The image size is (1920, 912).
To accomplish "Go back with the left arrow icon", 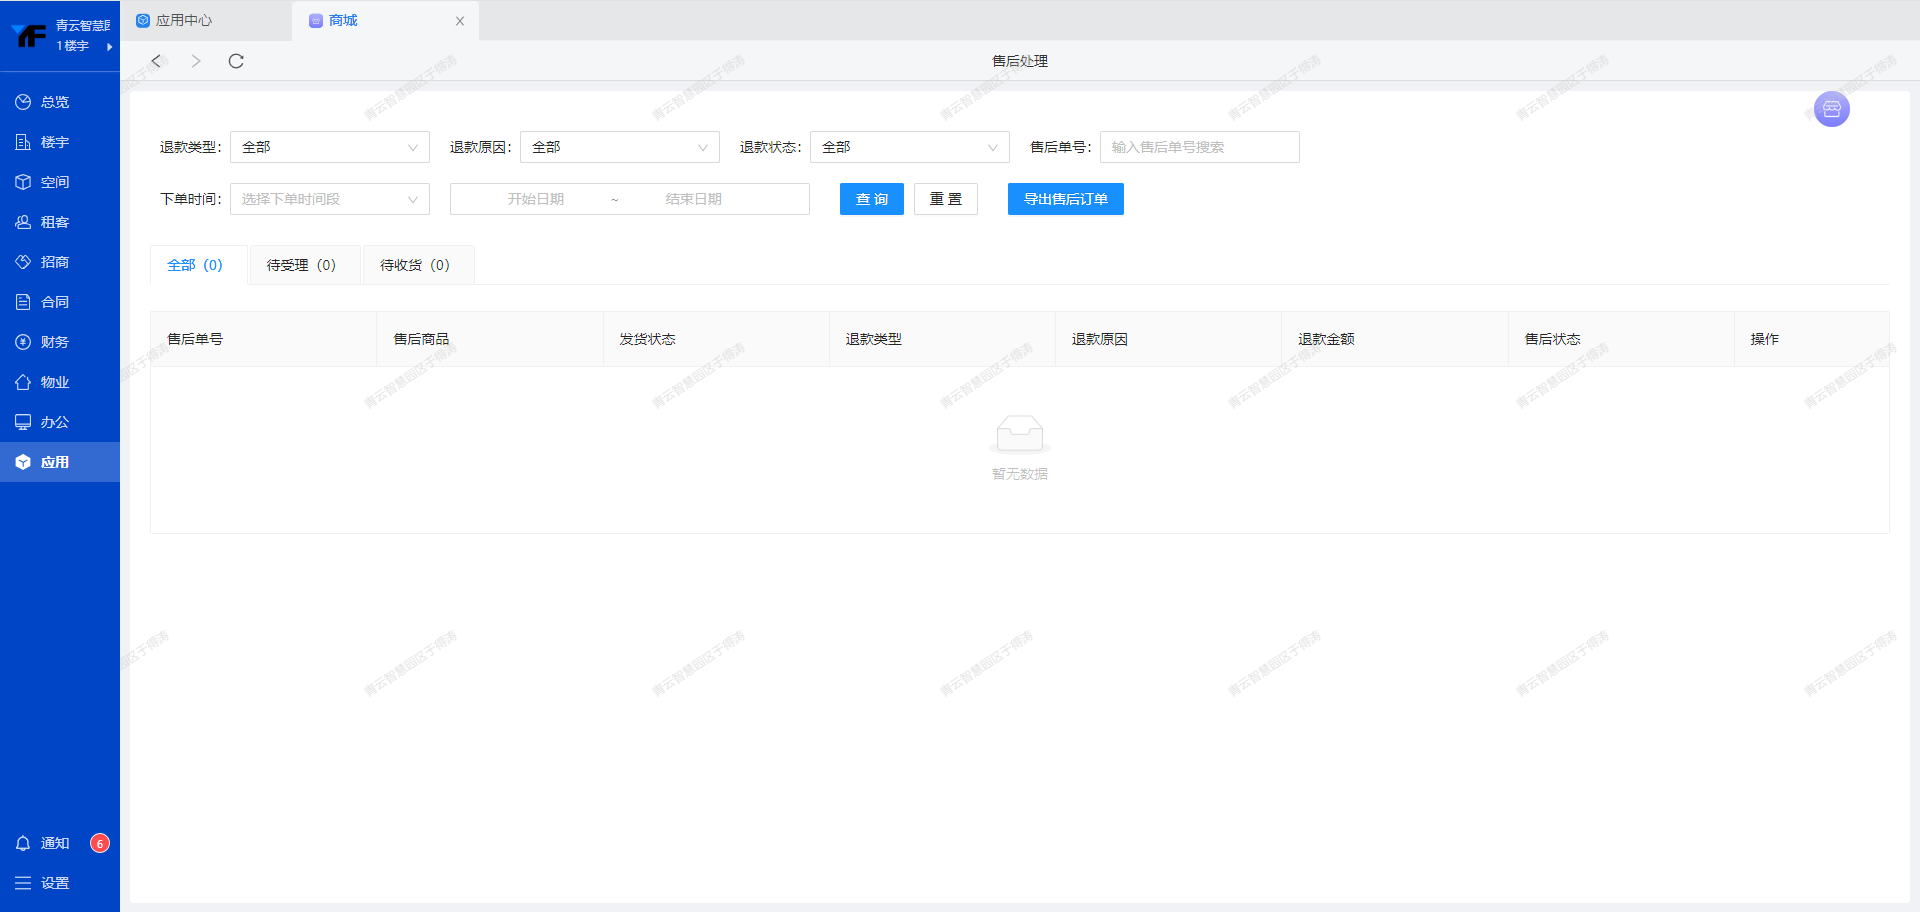I will tap(156, 61).
